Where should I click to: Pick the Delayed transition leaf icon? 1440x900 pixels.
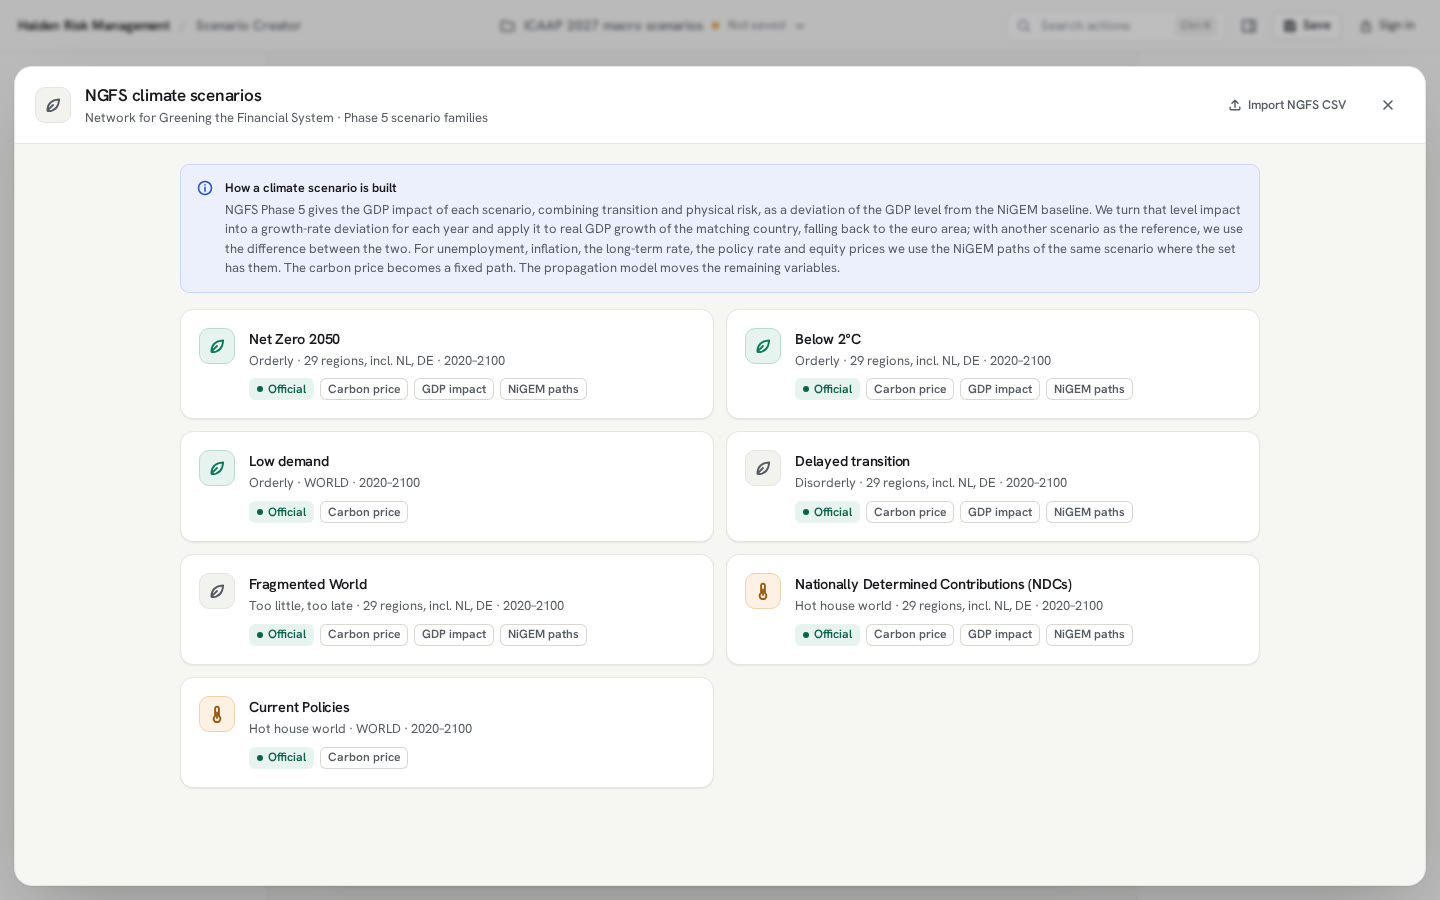[763, 468]
